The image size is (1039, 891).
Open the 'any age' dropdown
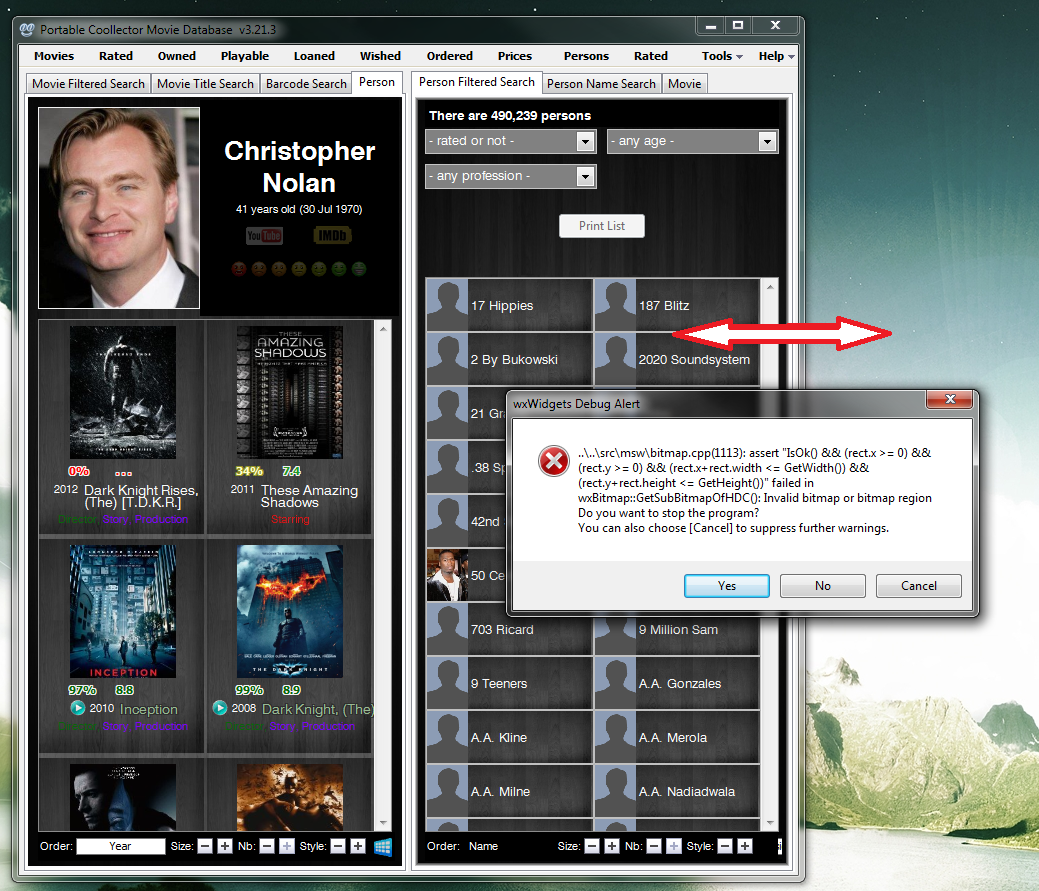(692, 141)
